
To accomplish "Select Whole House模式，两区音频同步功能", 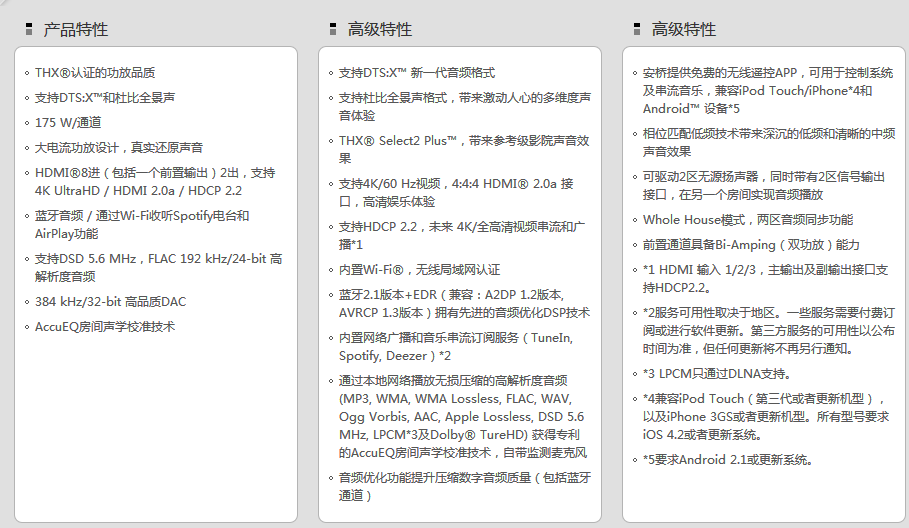I will pyautogui.click(x=748, y=220).
